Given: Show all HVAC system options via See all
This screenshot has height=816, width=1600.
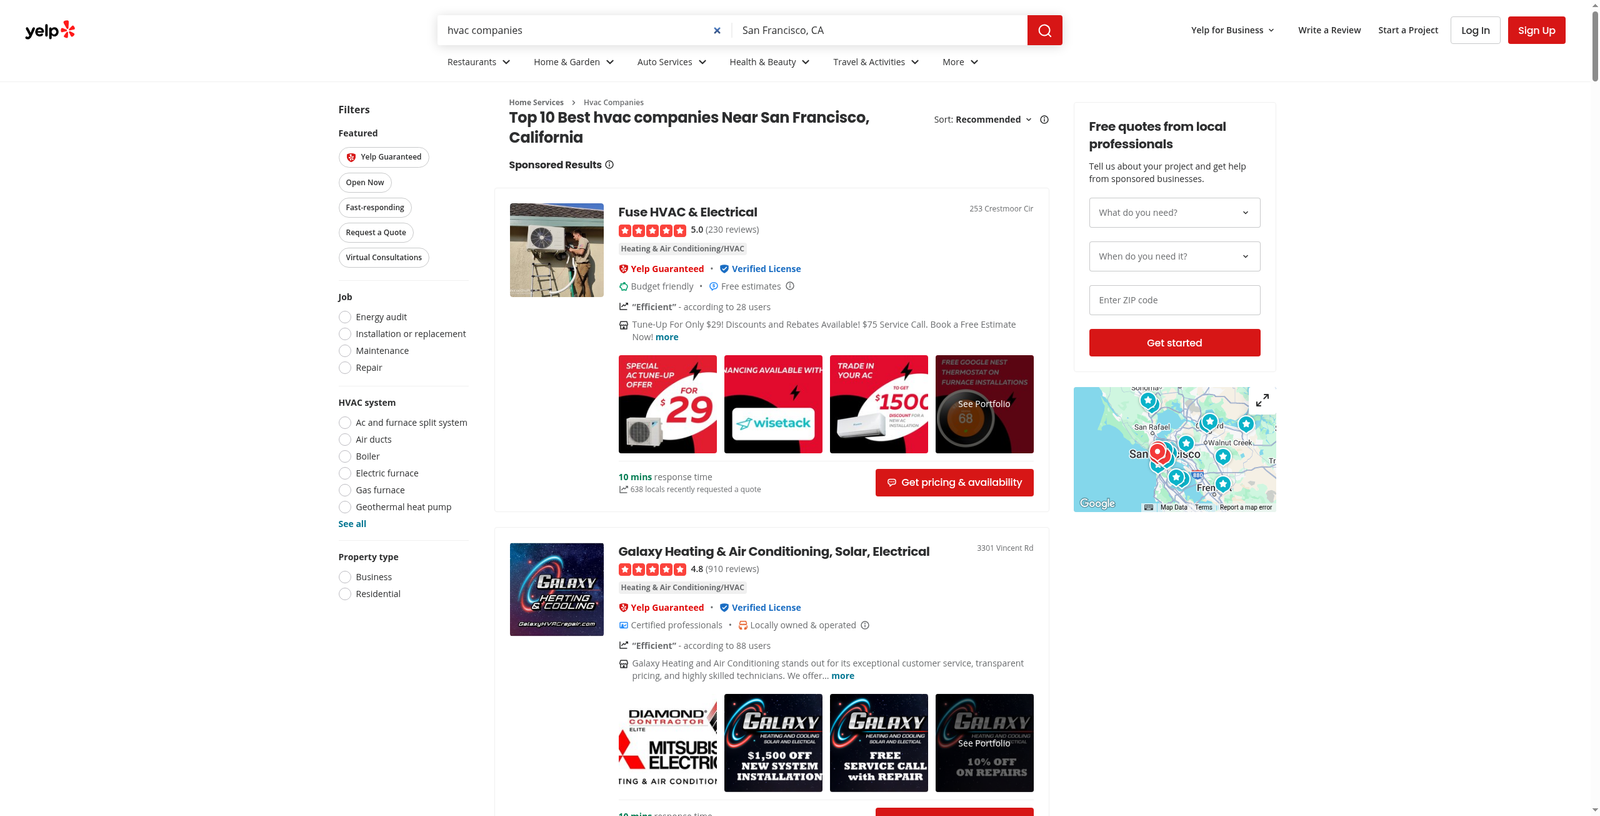Looking at the screenshot, I should [352, 524].
